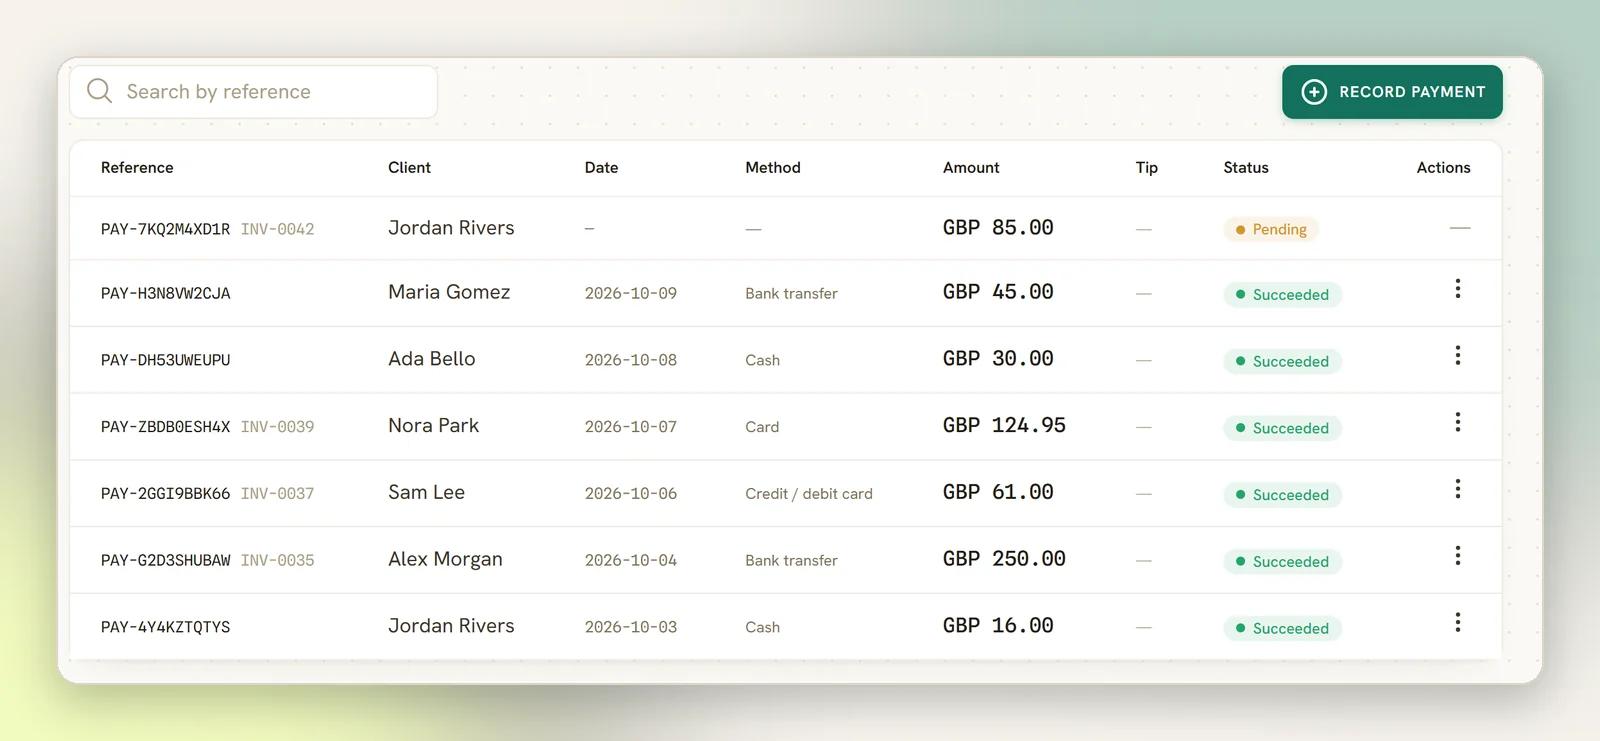Open actions menu for PAY-DH53UWEUPU

(x=1458, y=356)
